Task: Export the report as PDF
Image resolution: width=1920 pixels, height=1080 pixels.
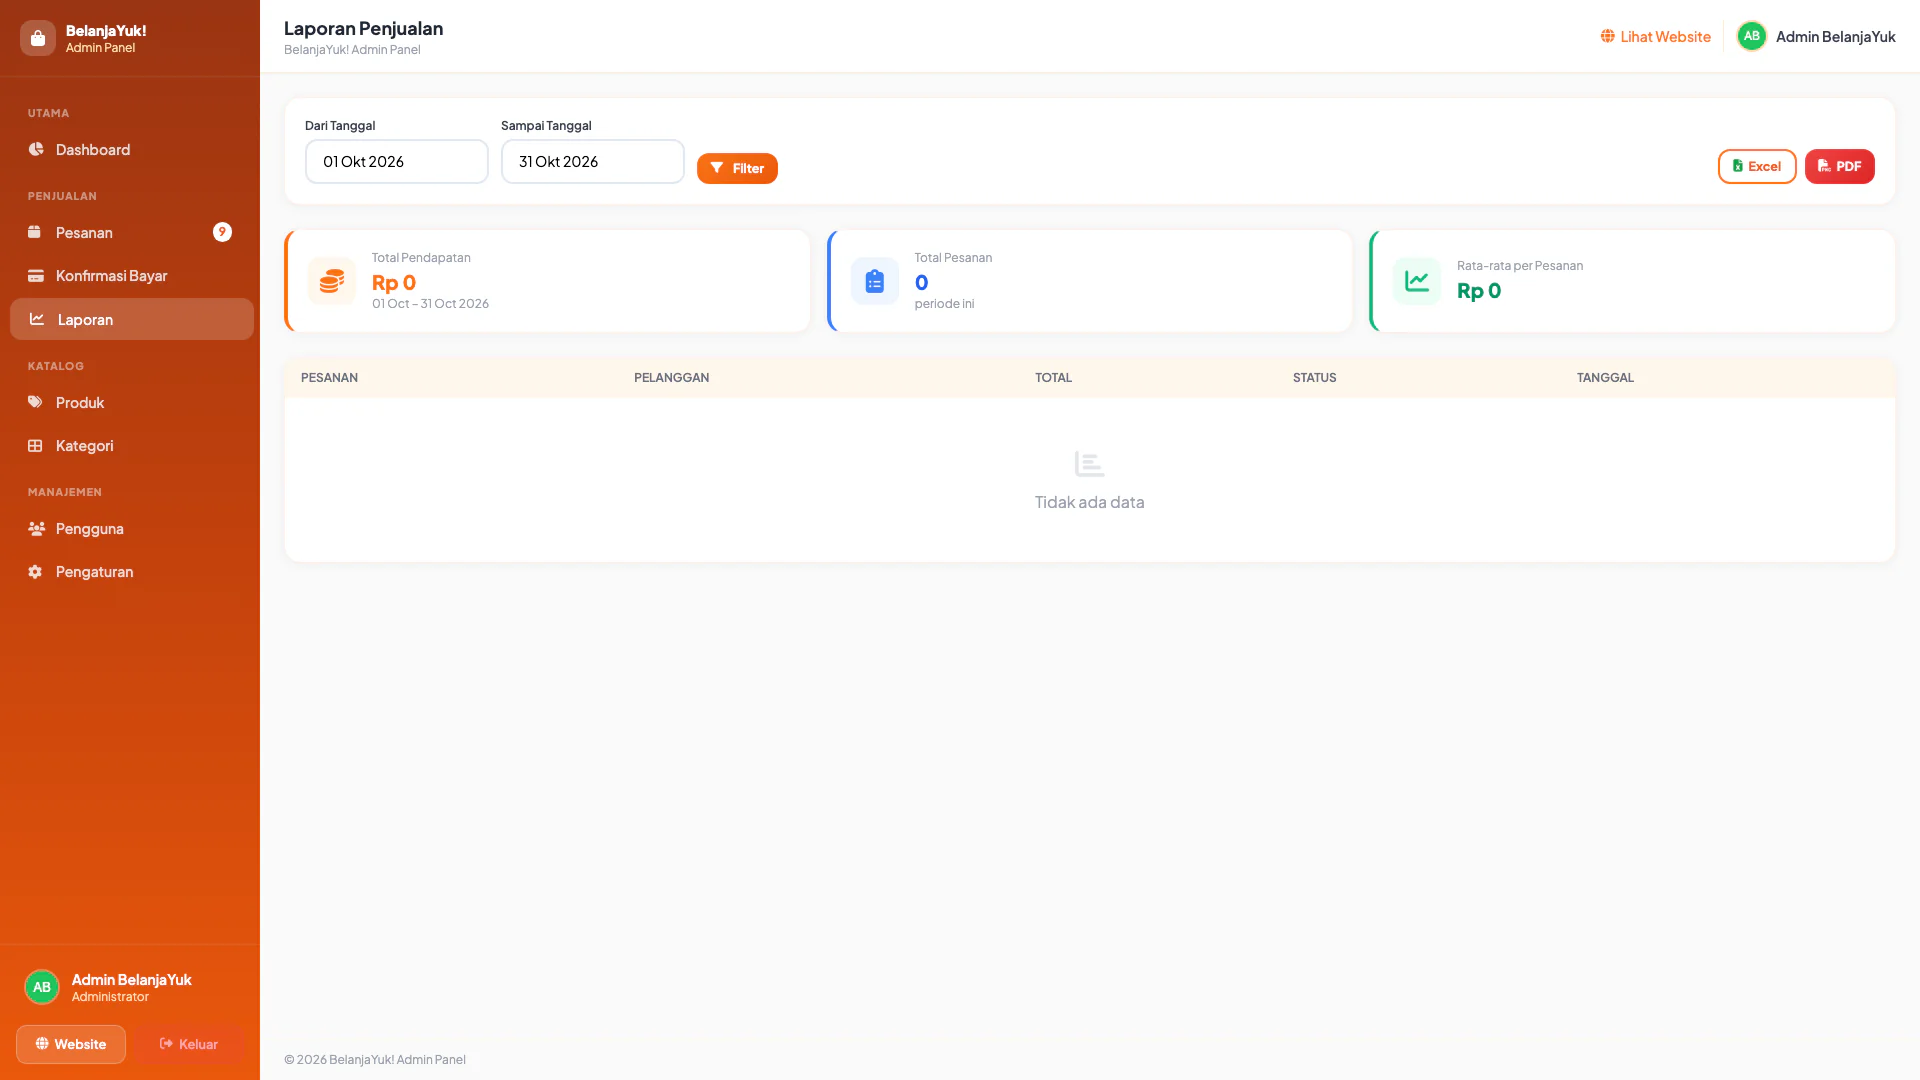Action: (x=1839, y=166)
